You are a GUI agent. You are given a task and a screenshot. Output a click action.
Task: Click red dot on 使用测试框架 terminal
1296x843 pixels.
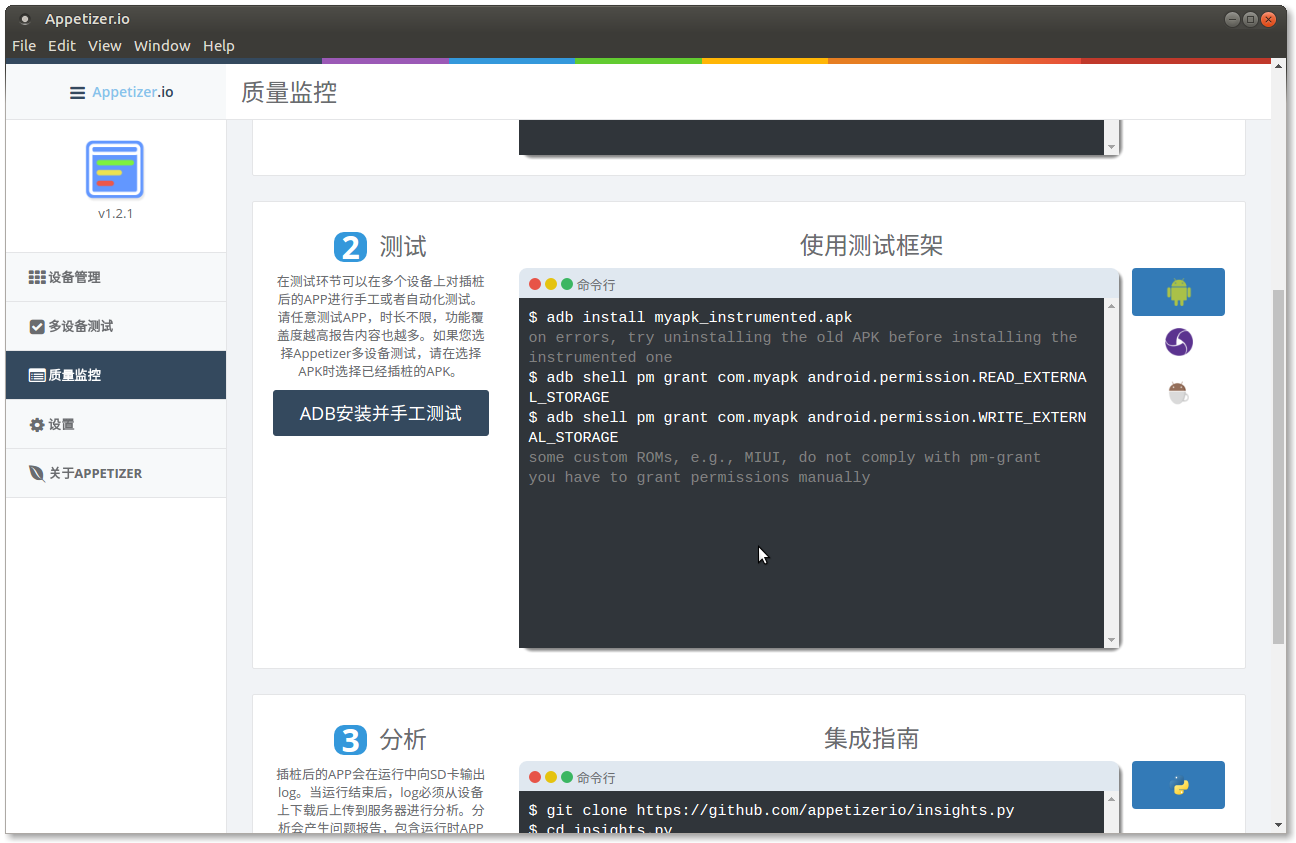535,284
